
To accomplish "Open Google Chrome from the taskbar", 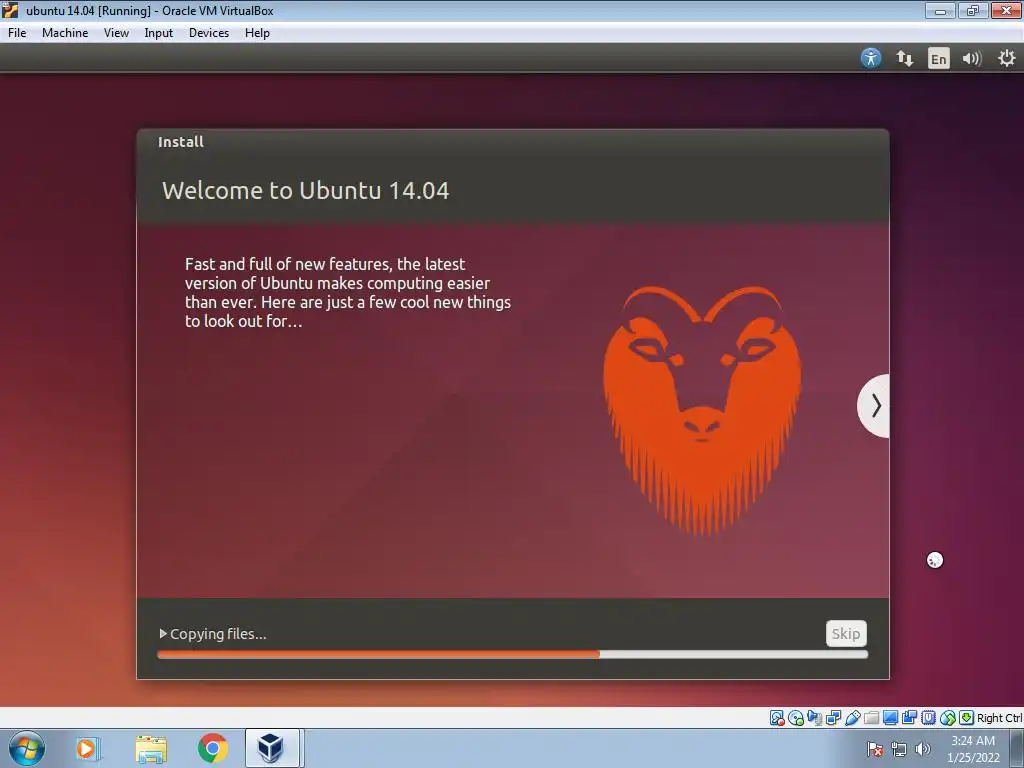I will 213,748.
